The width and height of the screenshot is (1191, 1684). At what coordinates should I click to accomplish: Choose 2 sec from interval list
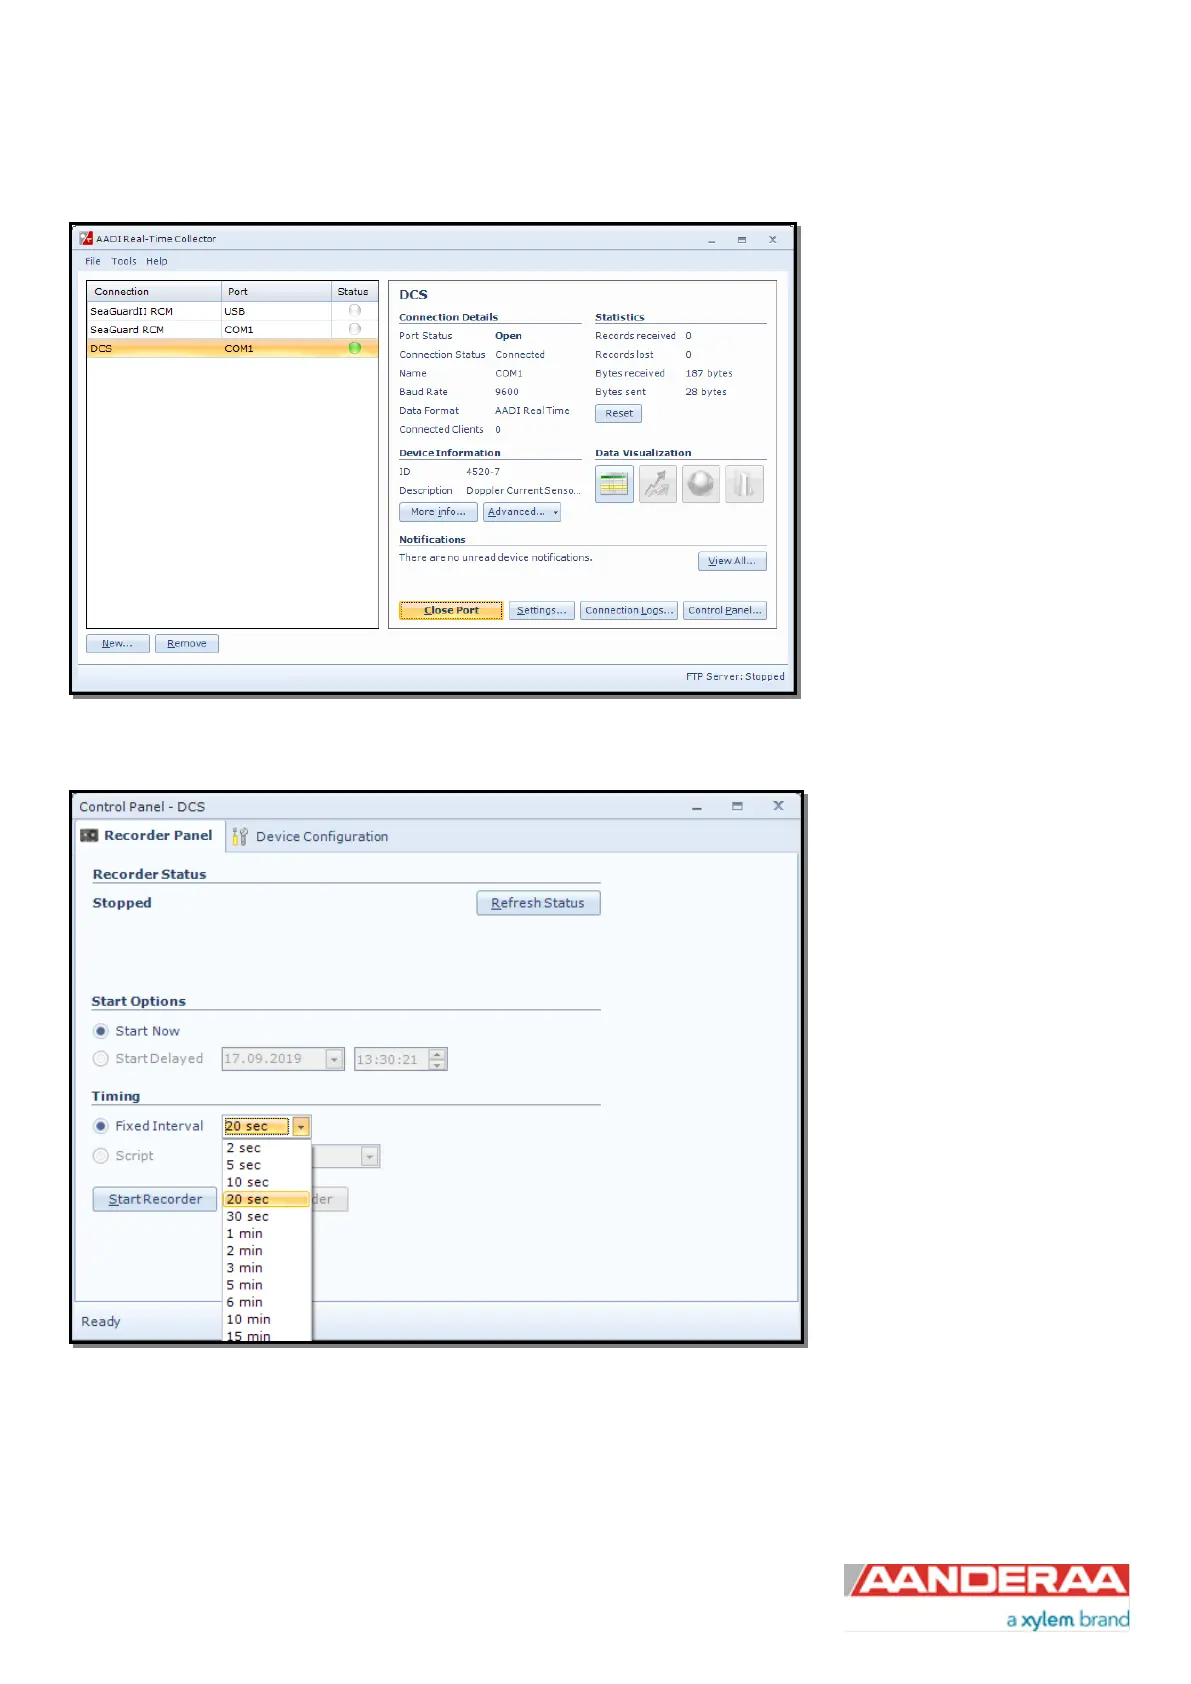[x=267, y=1148]
